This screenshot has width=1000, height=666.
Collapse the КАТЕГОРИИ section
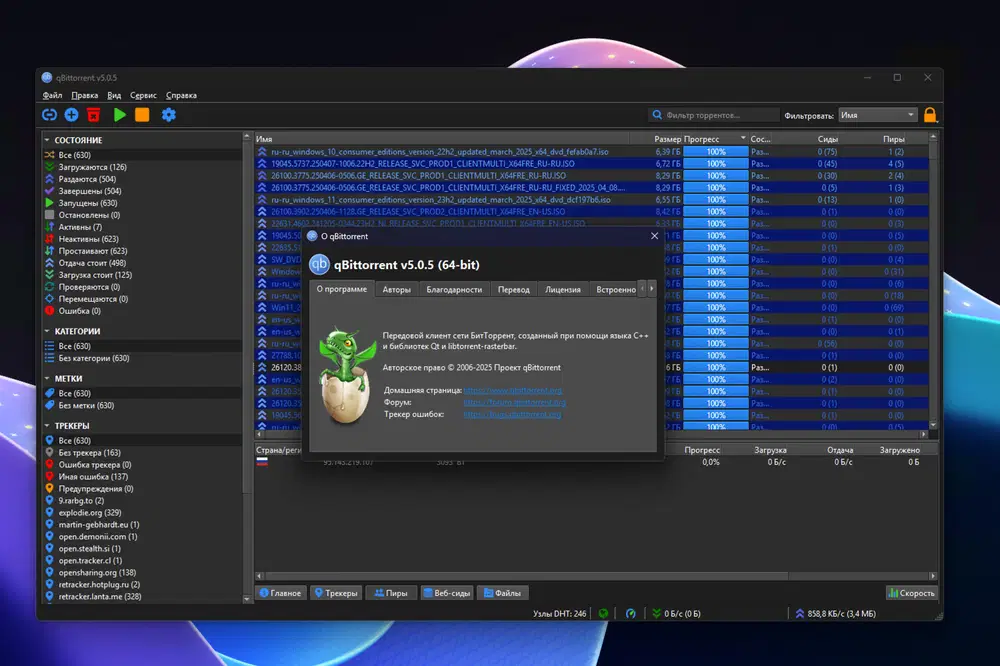(x=47, y=331)
